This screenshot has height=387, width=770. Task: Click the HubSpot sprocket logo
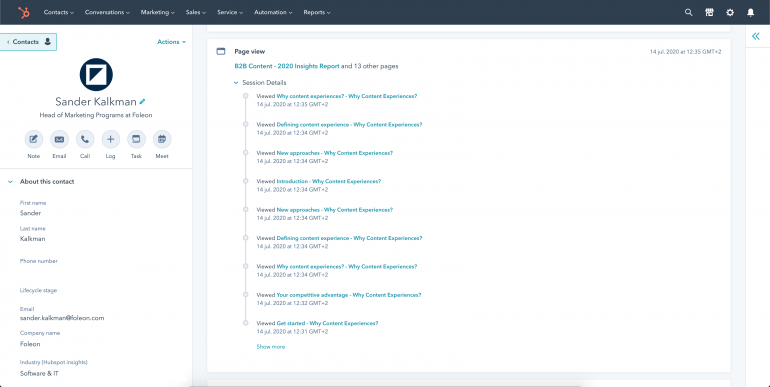point(24,12)
